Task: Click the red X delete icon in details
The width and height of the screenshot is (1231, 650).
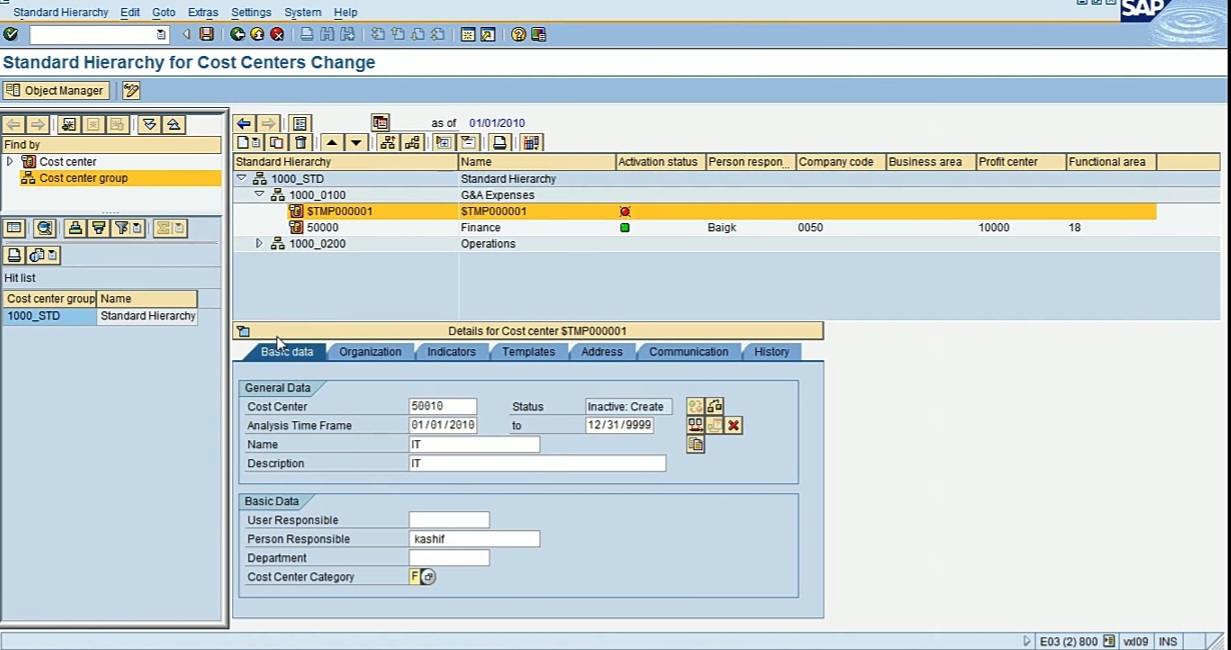Action: point(734,426)
